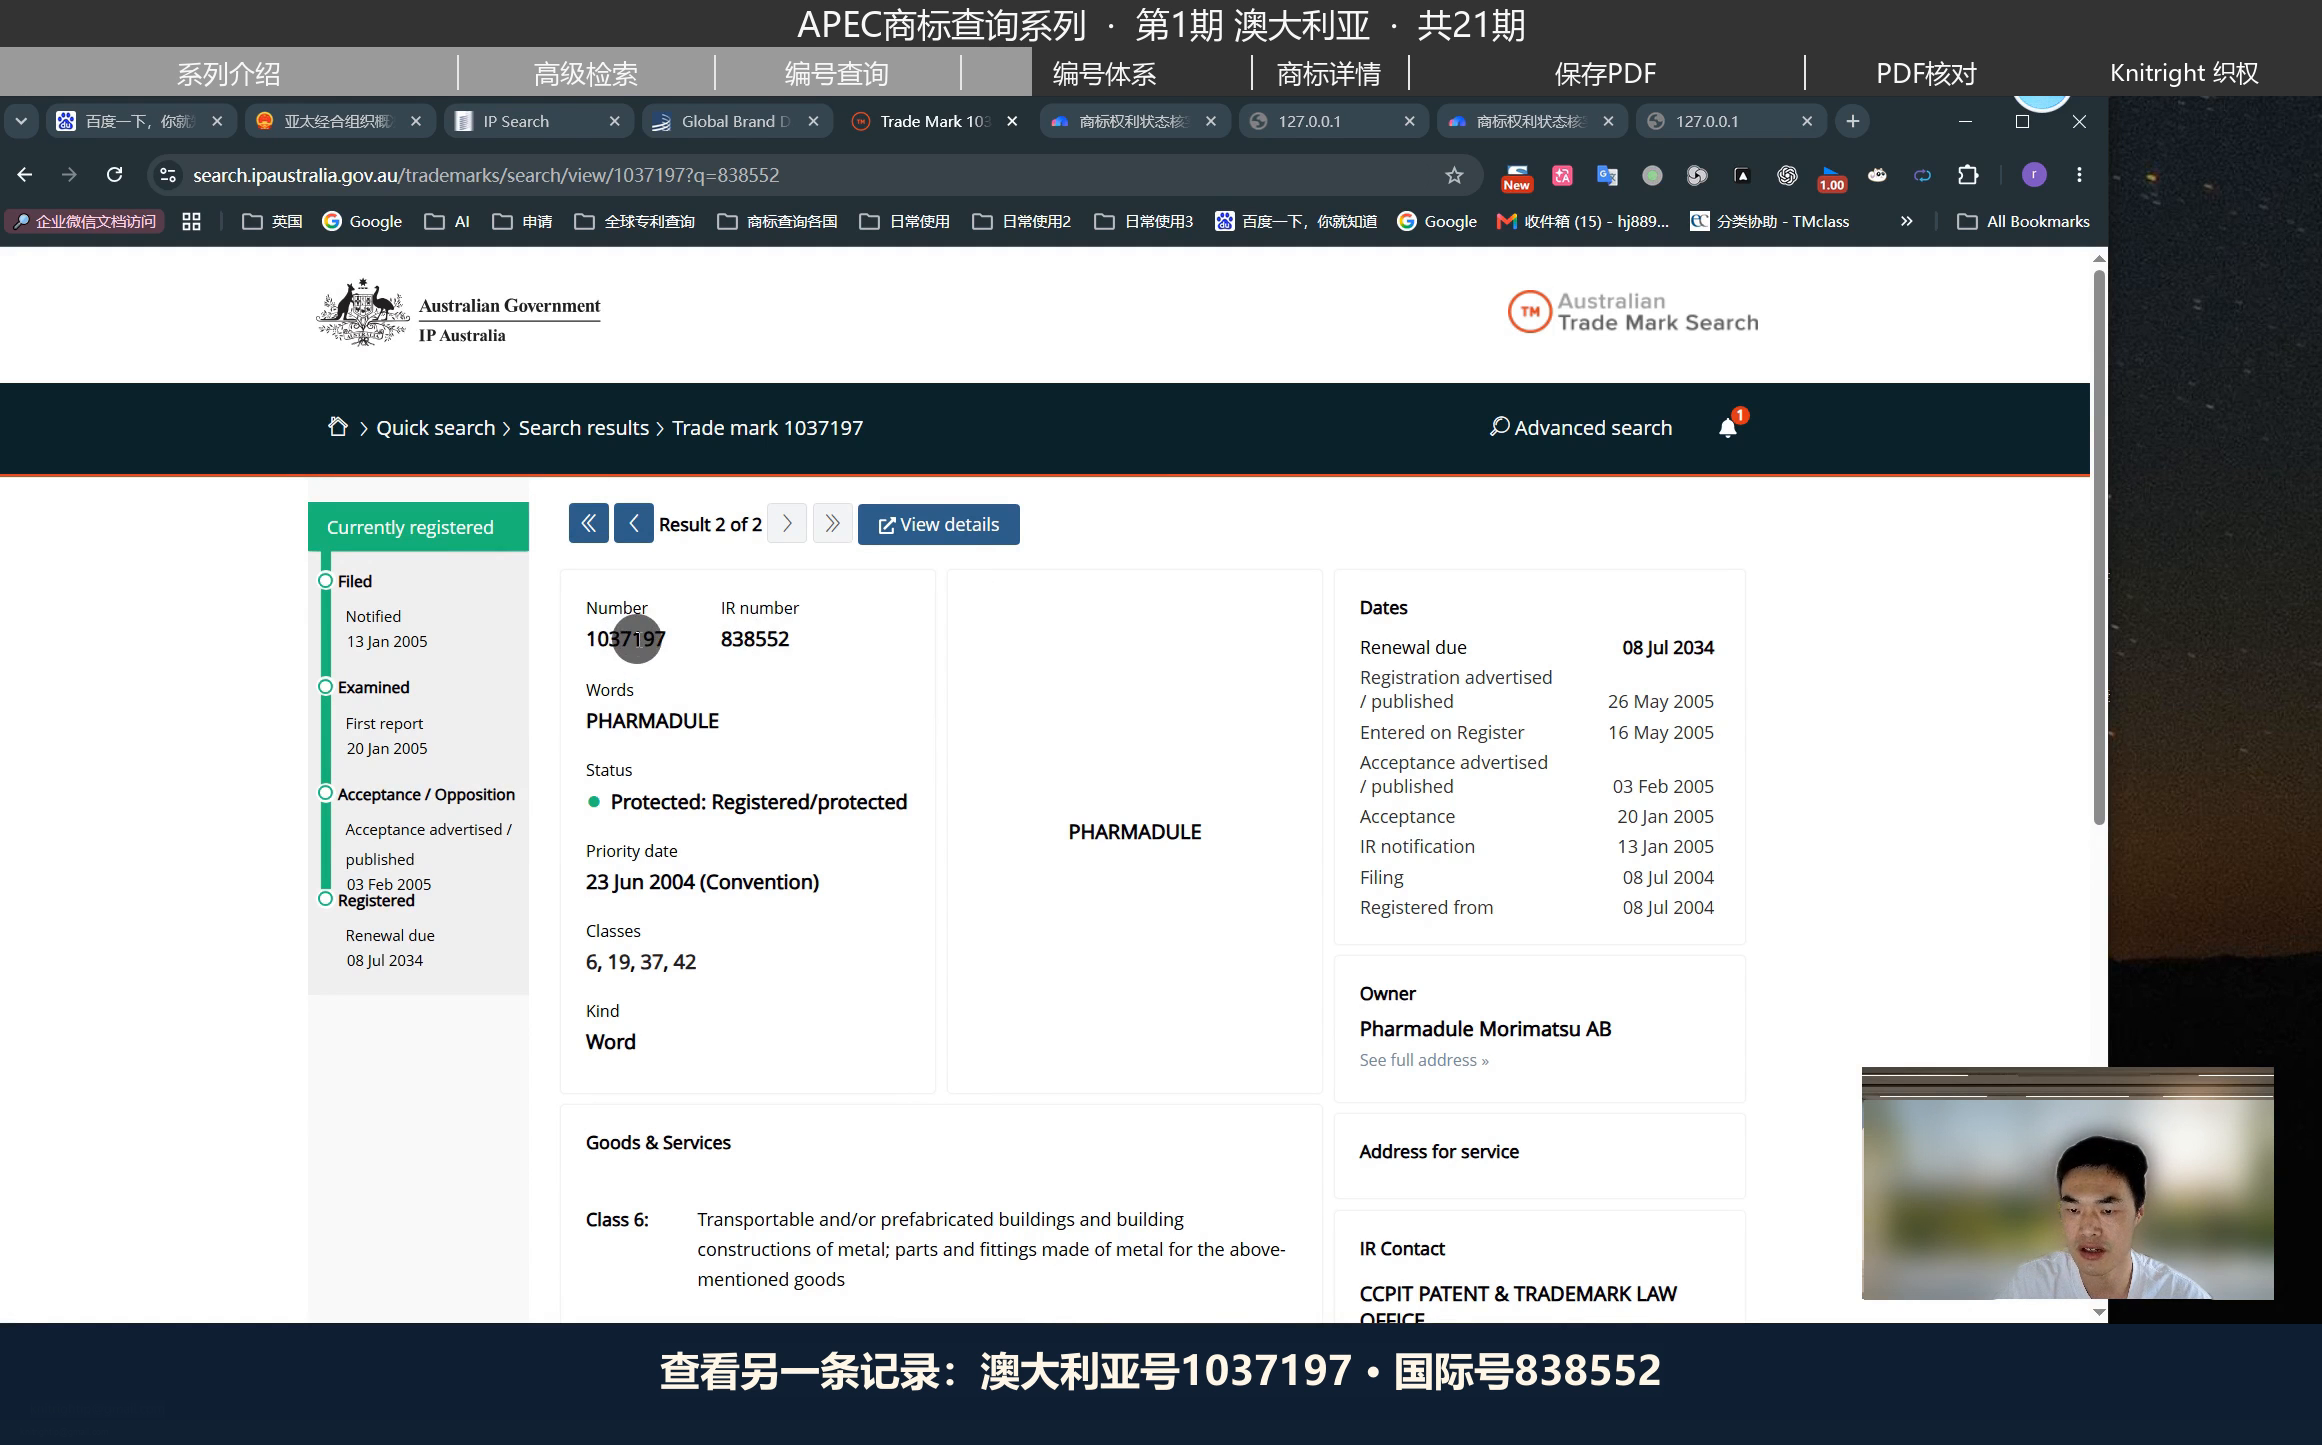Go forward in browser history
Viewport: 2322px width, 1445px height.
69,175
